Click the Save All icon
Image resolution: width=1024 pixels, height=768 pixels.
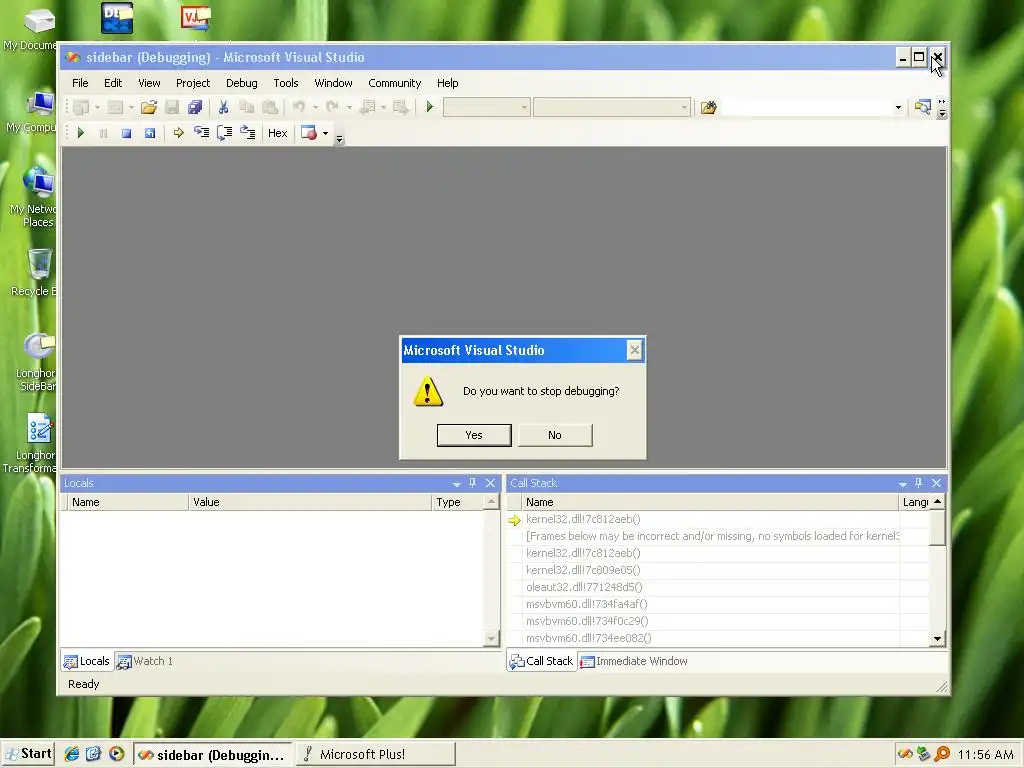[195, 107]
